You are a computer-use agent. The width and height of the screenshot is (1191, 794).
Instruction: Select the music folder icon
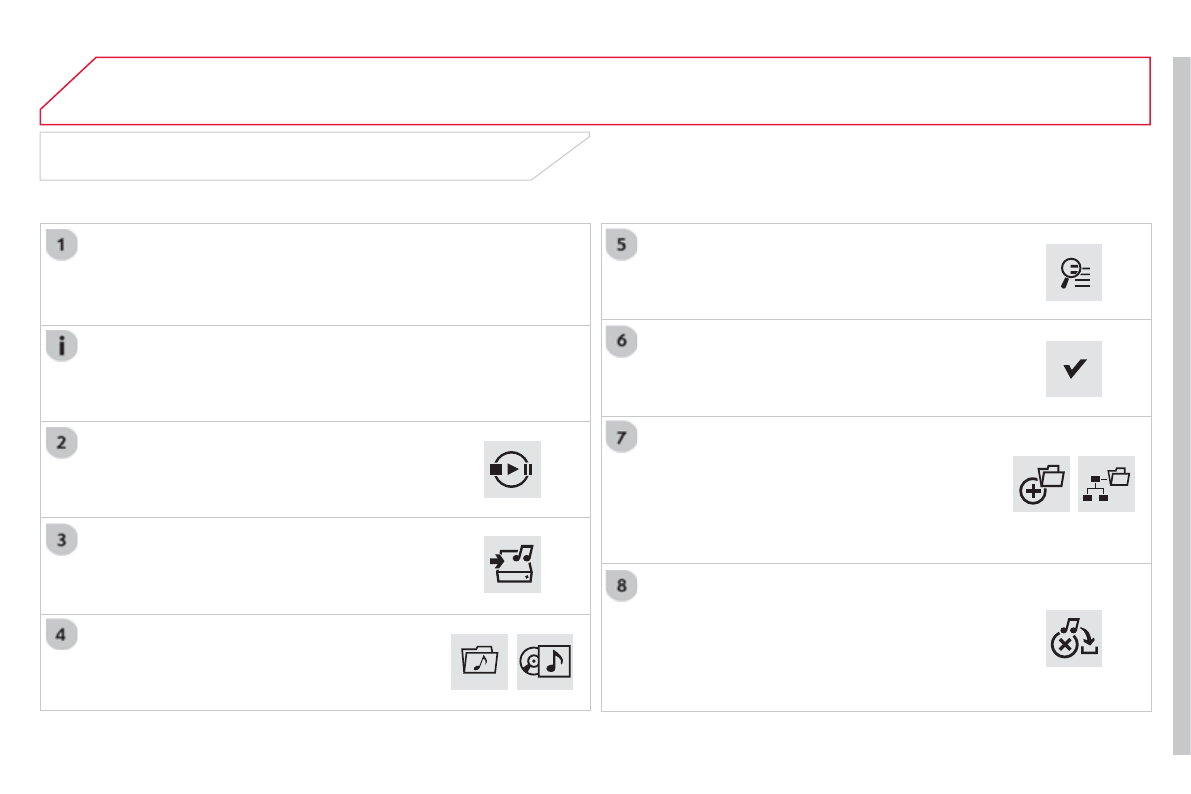tap(479, 662)
